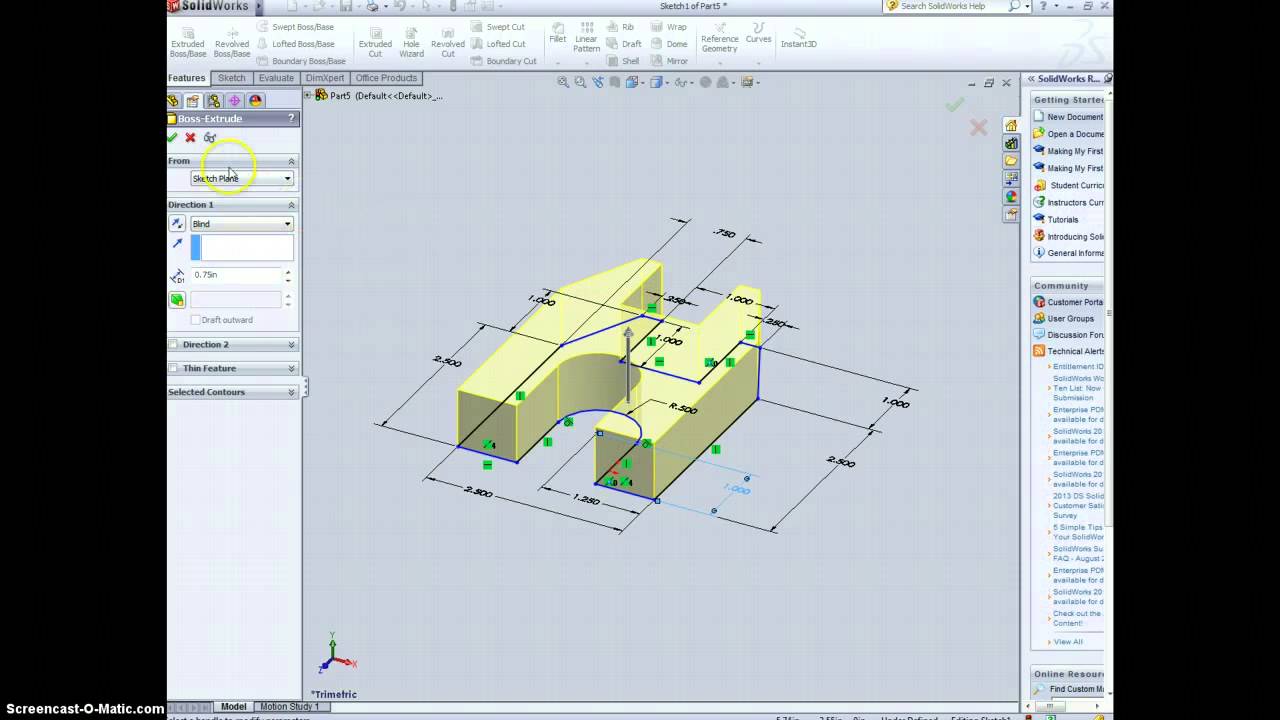This screenshot has height=720, width=1280.
Task: Click Zoom to Fit in view toolbar
Action: 563,83
